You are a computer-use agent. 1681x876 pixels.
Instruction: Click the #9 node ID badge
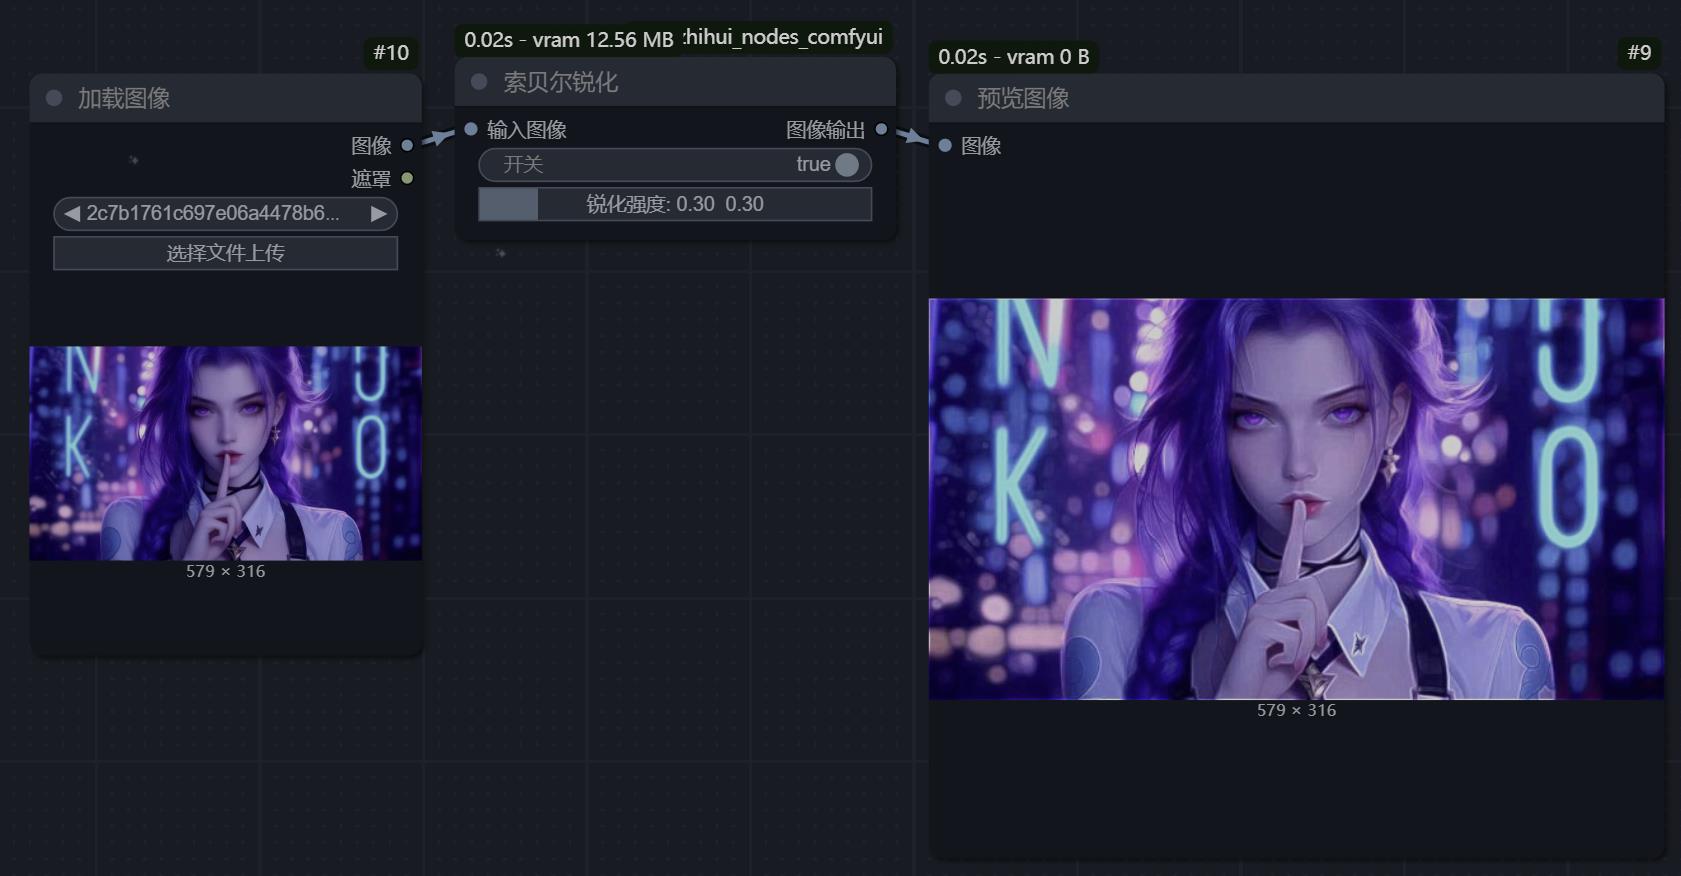click(1639, 52)
